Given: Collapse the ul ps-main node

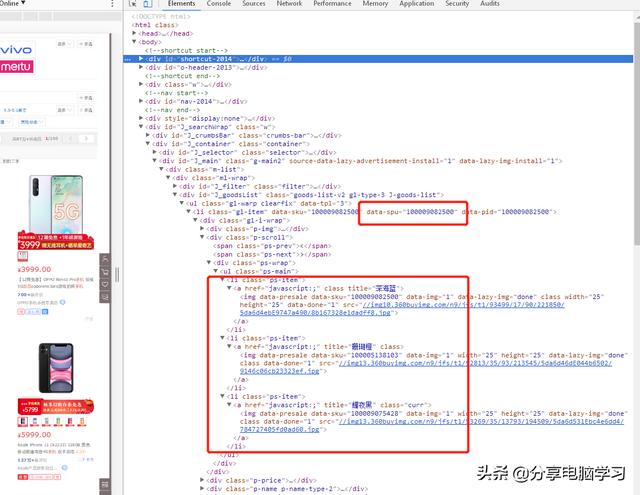Looking at the screenshot, I should pyautogui.click(x=216, y=271).
